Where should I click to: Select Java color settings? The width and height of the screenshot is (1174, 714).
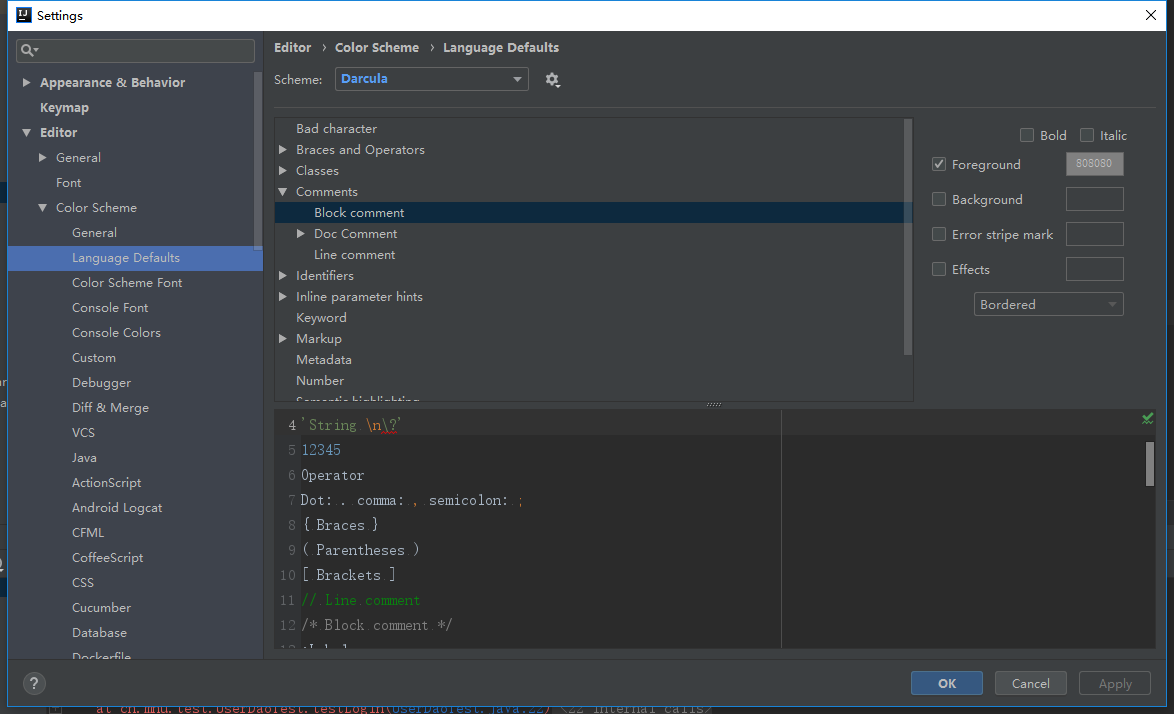(x=84, y=457)
